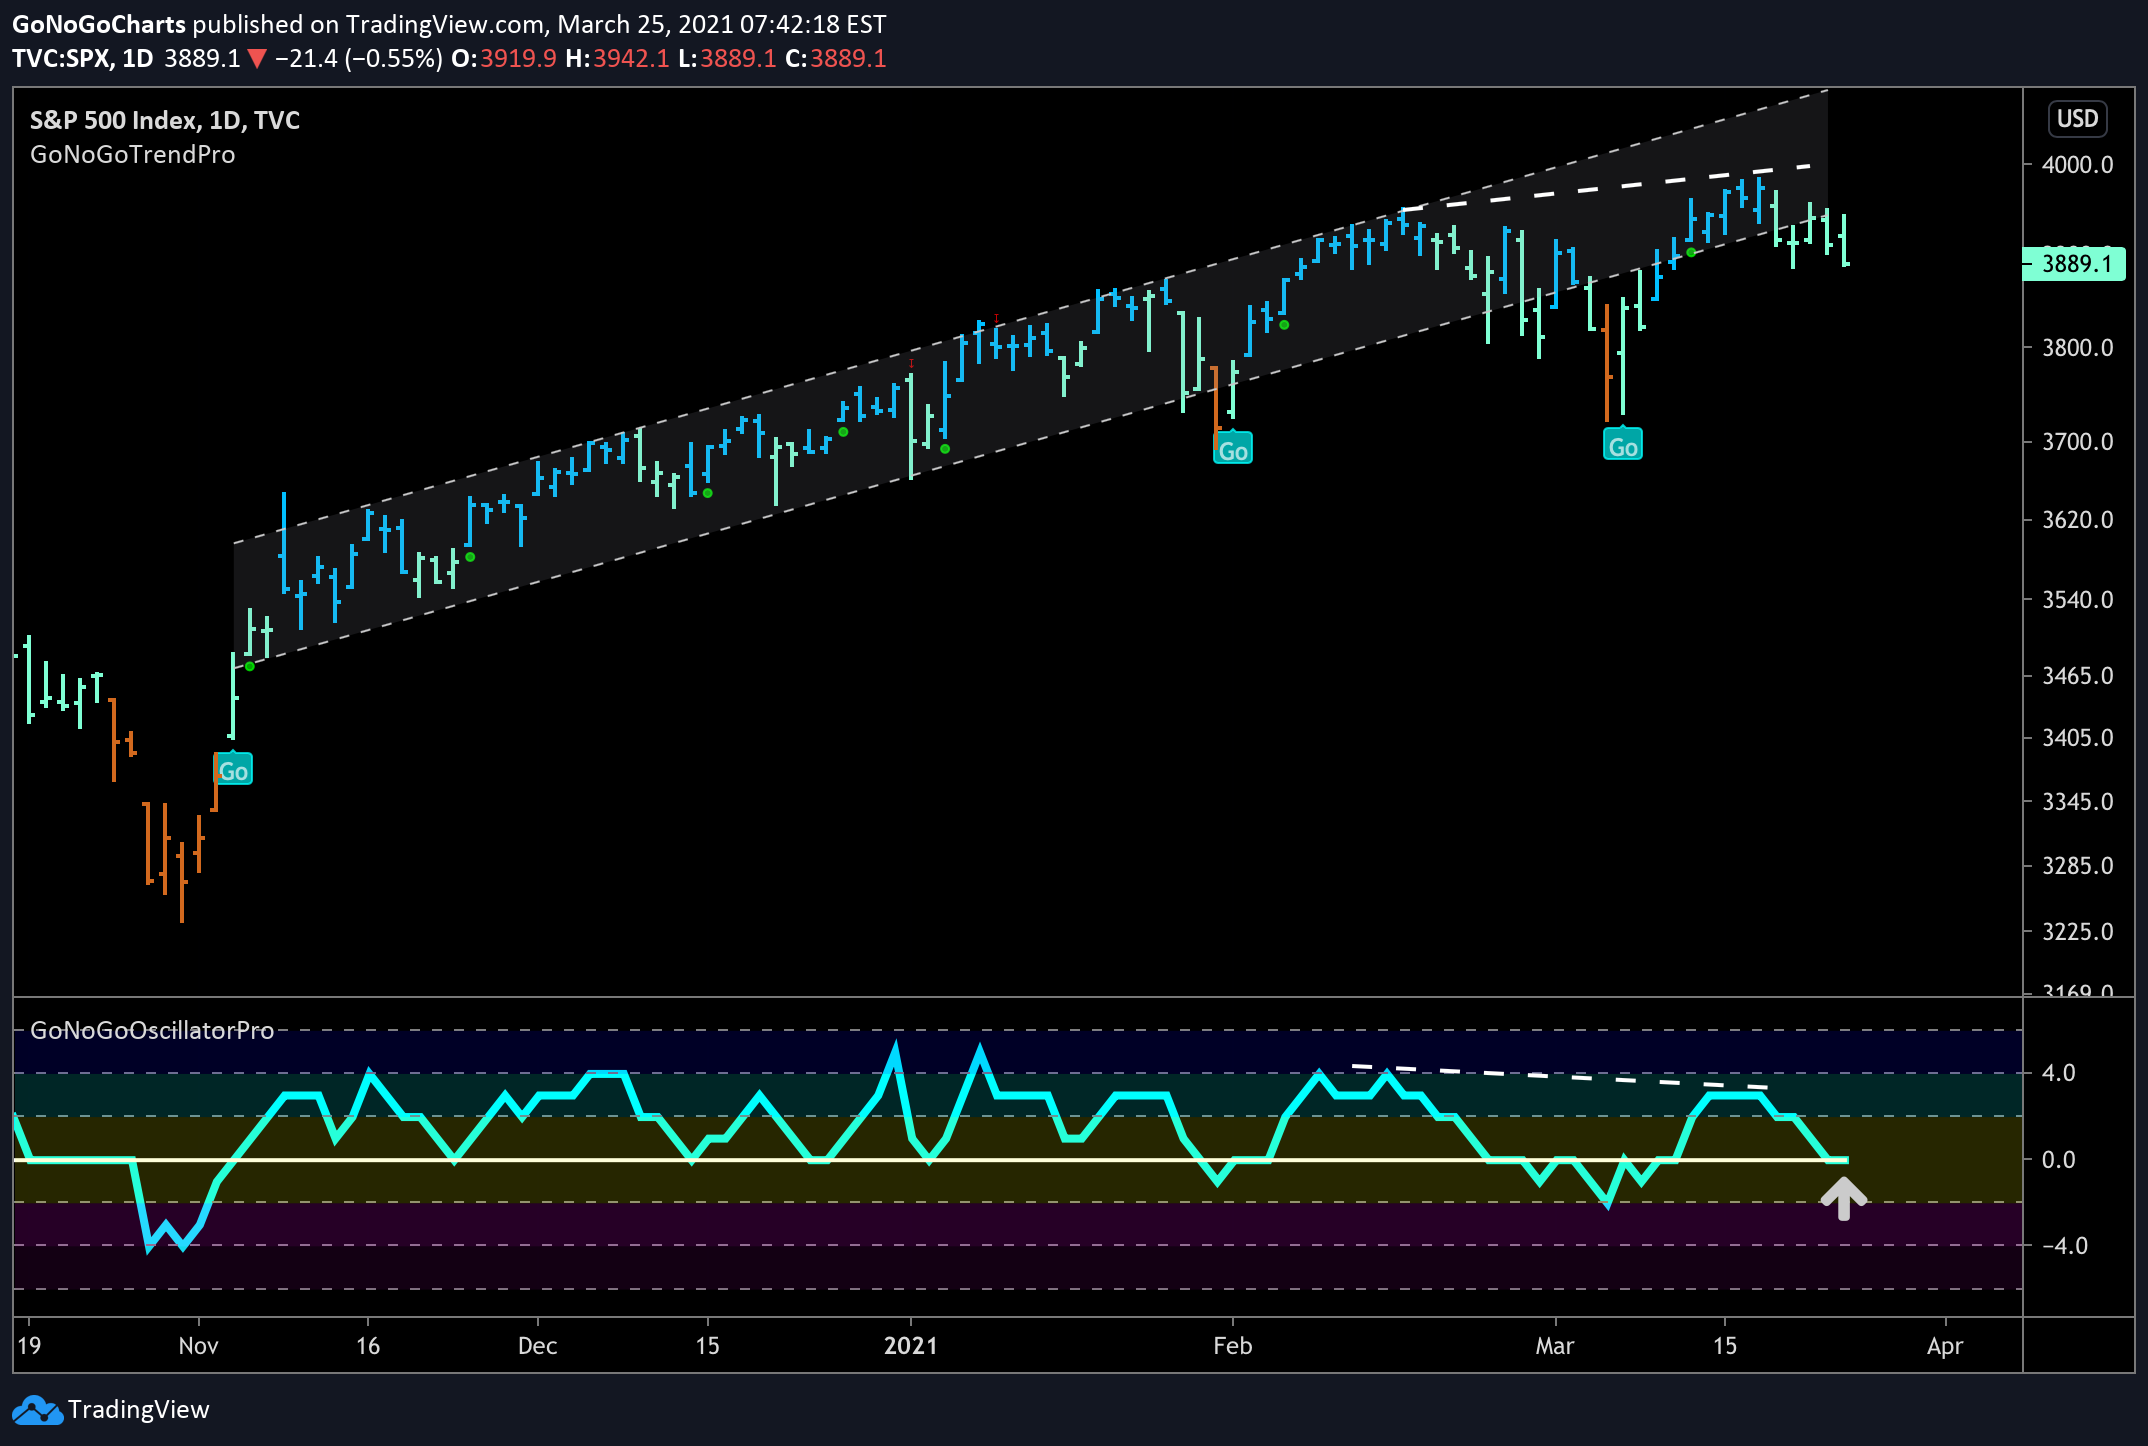The width and height of the screenshot is (2148, 1446).
Task: Click the gray up arrow on oscillator
Action: coord(1843,1198)
